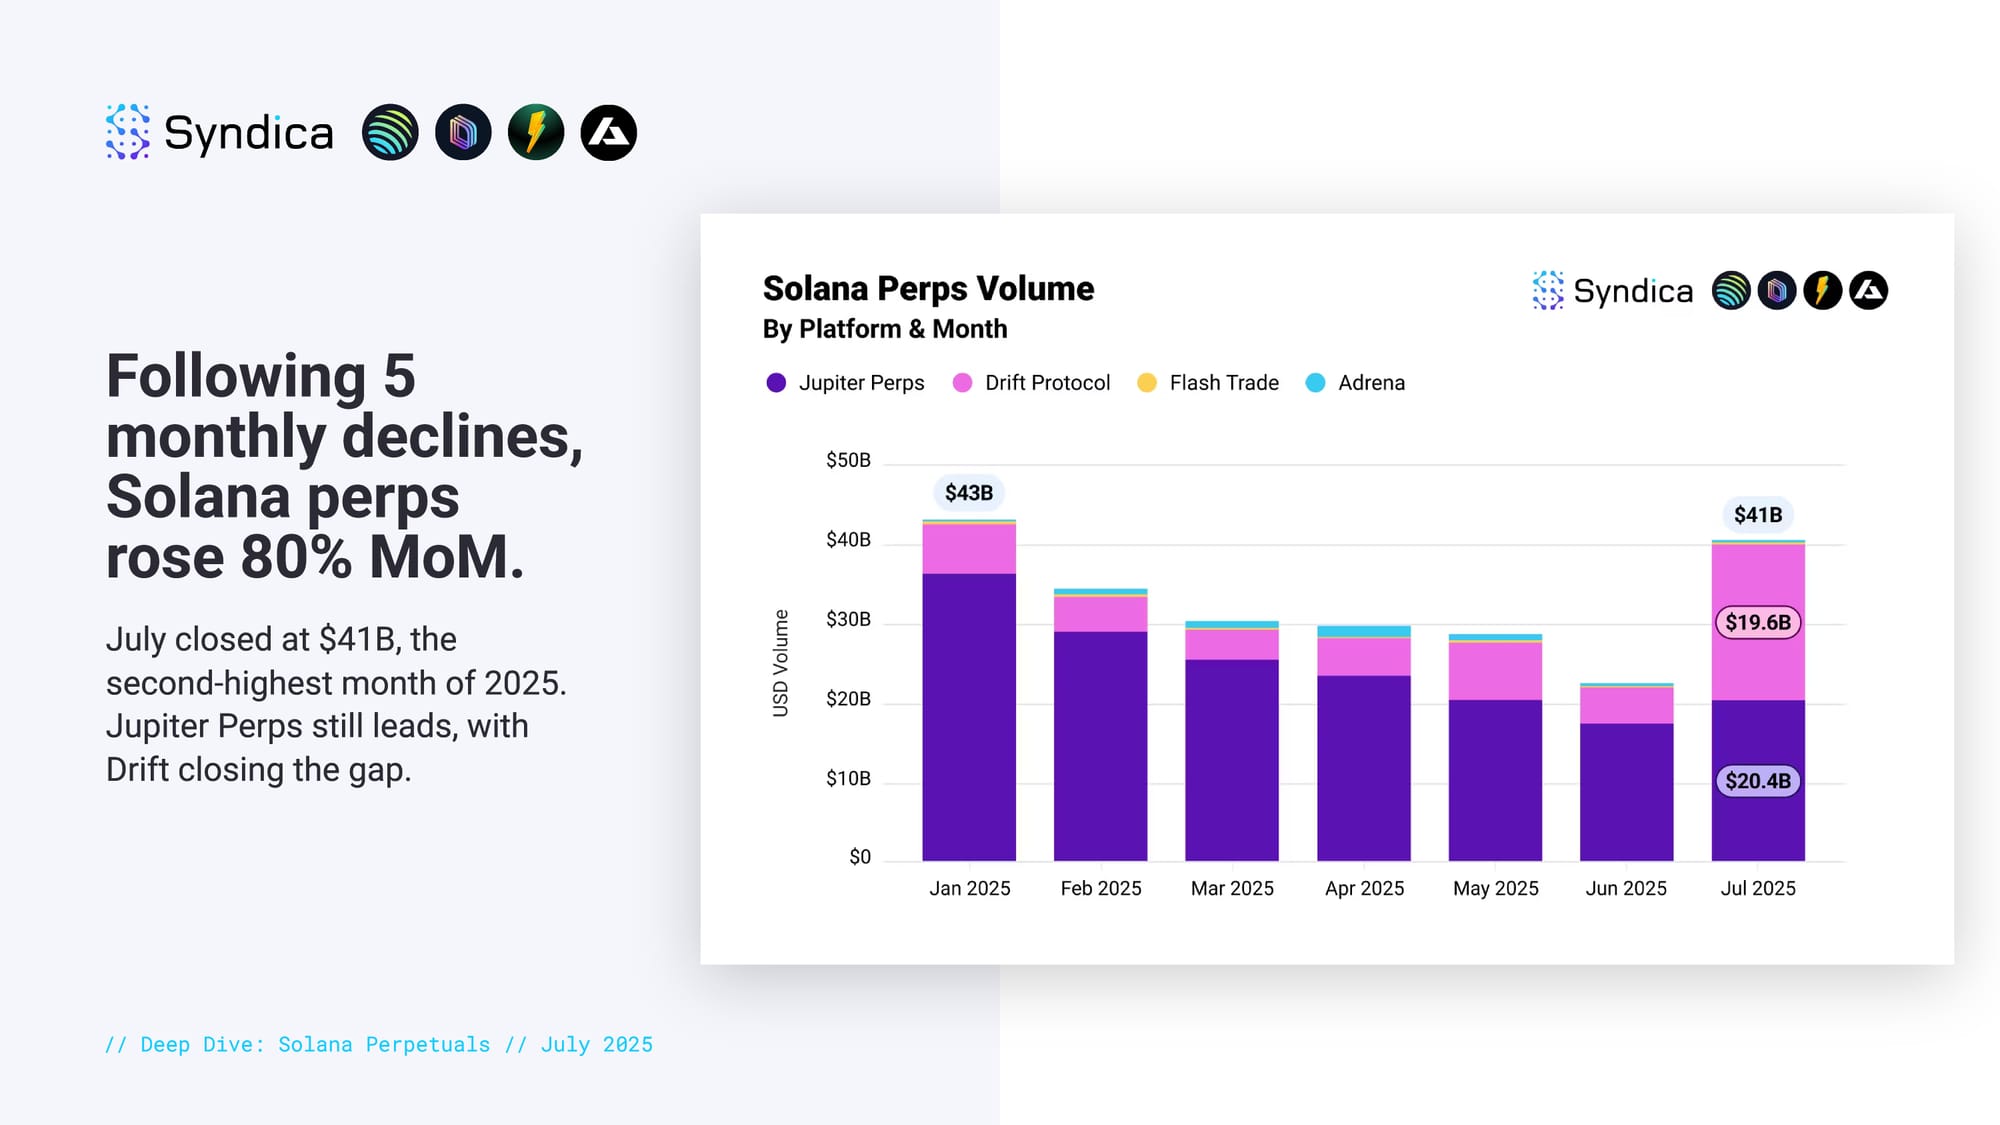Click the Drift Protocol icon in left header

pos(463,132)
